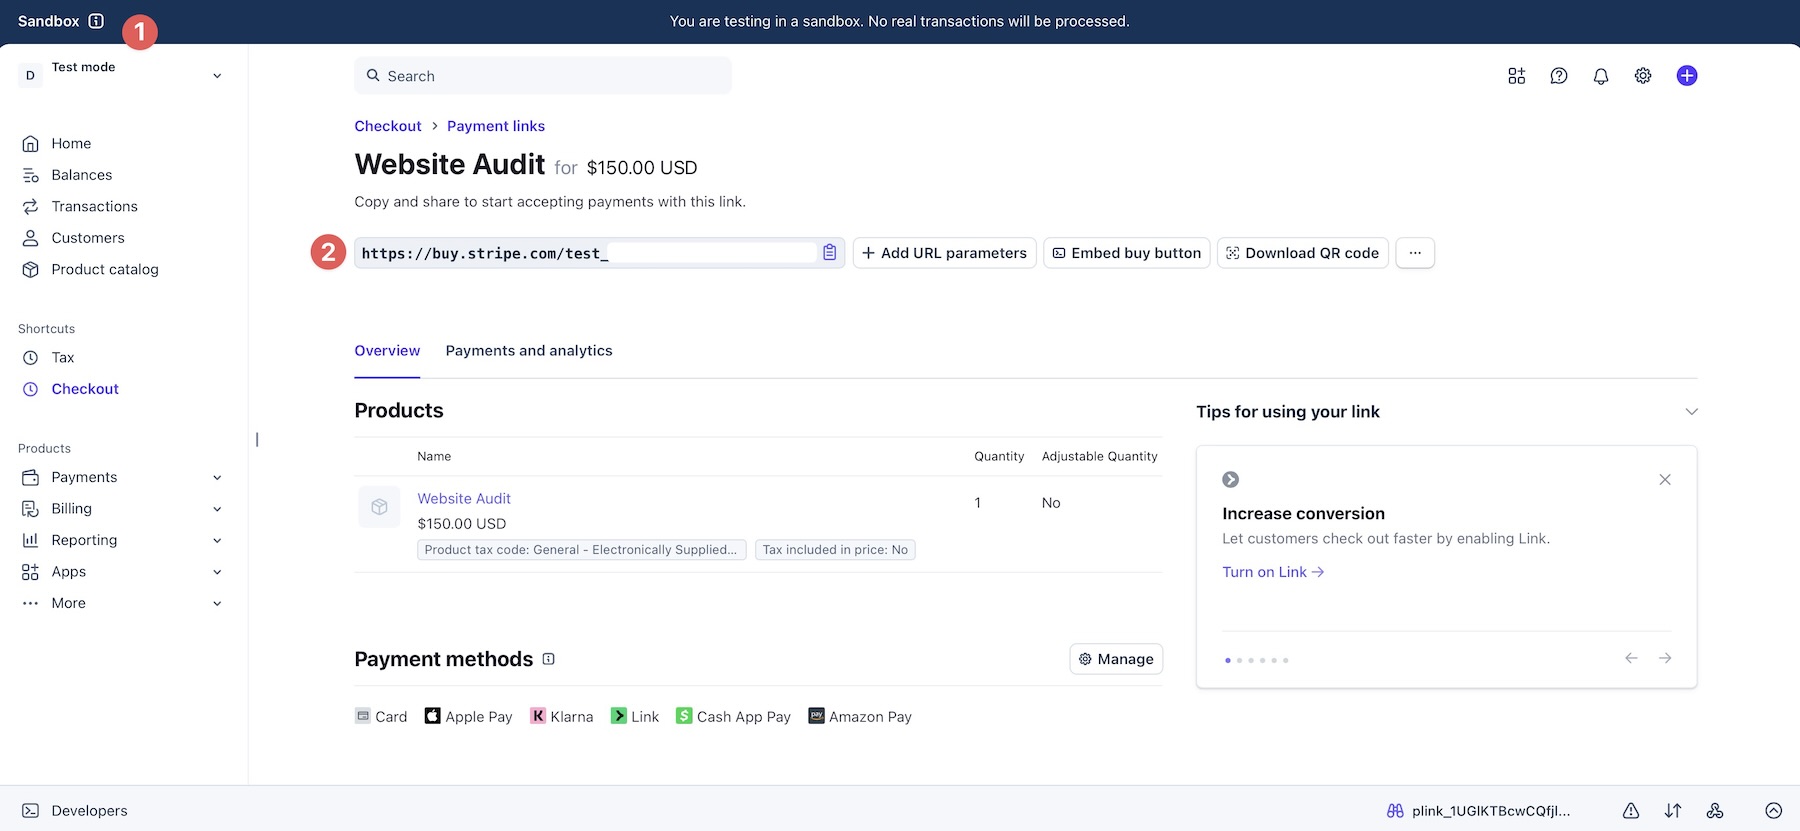Image resolution: width=1800 pixels, height=831 pixels.
Task: Click into the Search field
Action: 543,76
